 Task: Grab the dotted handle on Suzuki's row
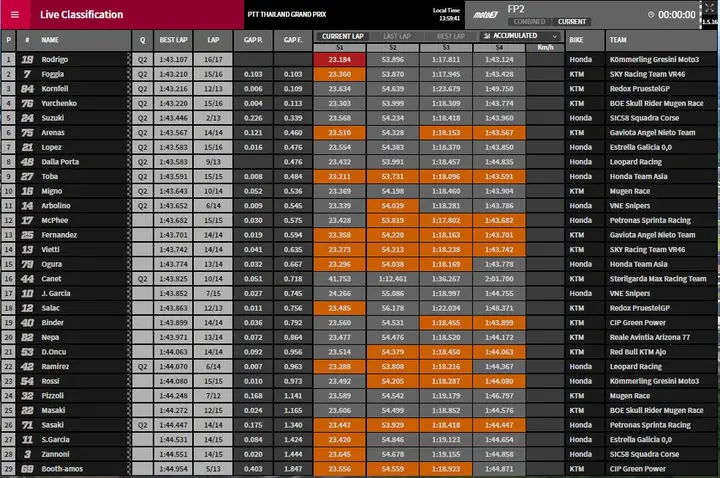pyautogui.click(x=129, y=118)
